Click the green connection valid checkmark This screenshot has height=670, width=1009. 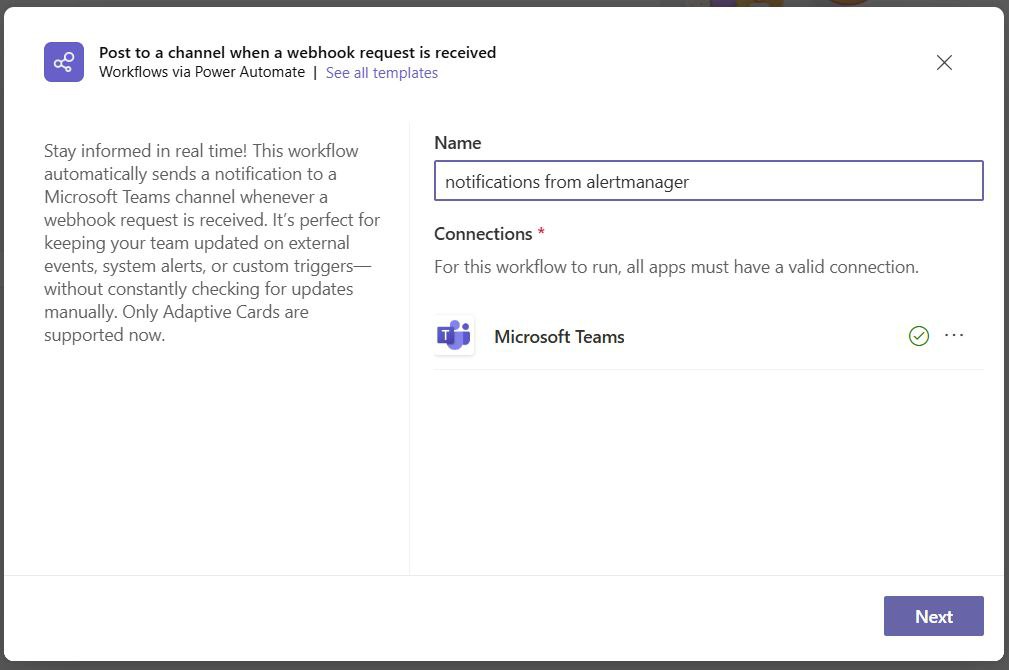(x=919, y=335)
